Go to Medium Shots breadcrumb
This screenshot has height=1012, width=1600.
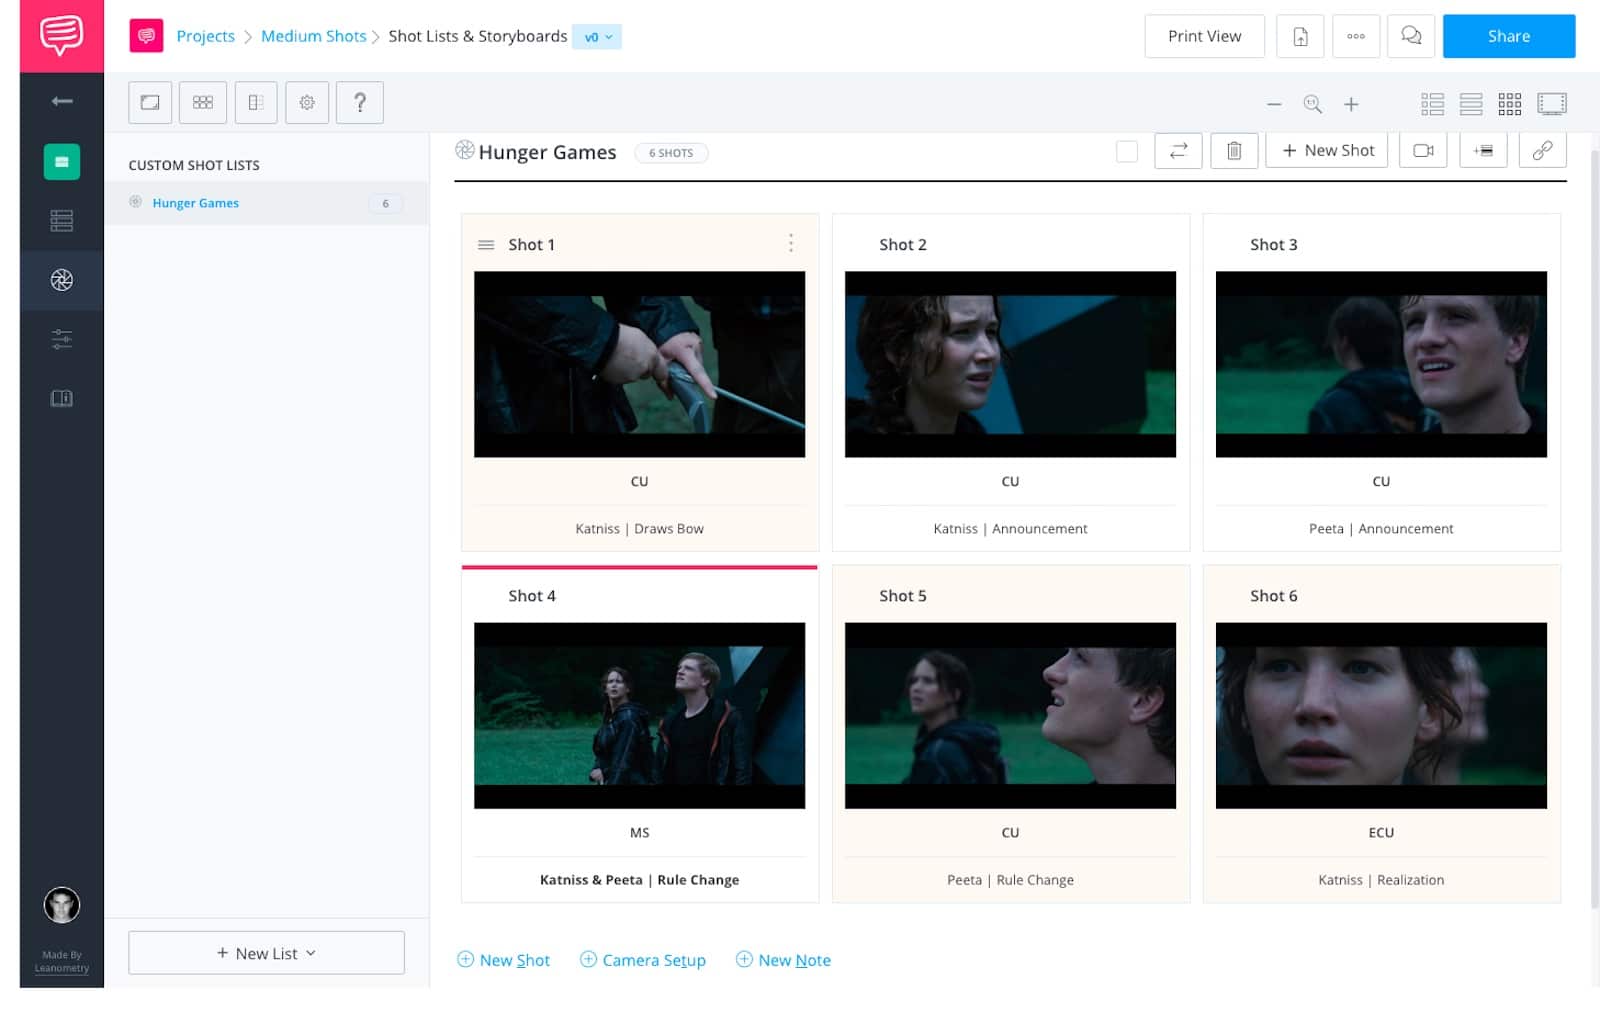(313, 36)
